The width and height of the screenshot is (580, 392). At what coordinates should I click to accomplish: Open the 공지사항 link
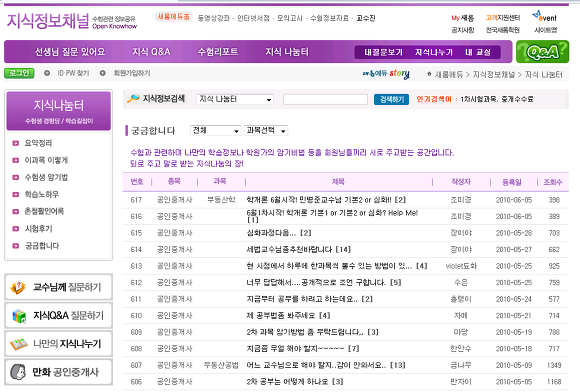[x=462, y=30]
